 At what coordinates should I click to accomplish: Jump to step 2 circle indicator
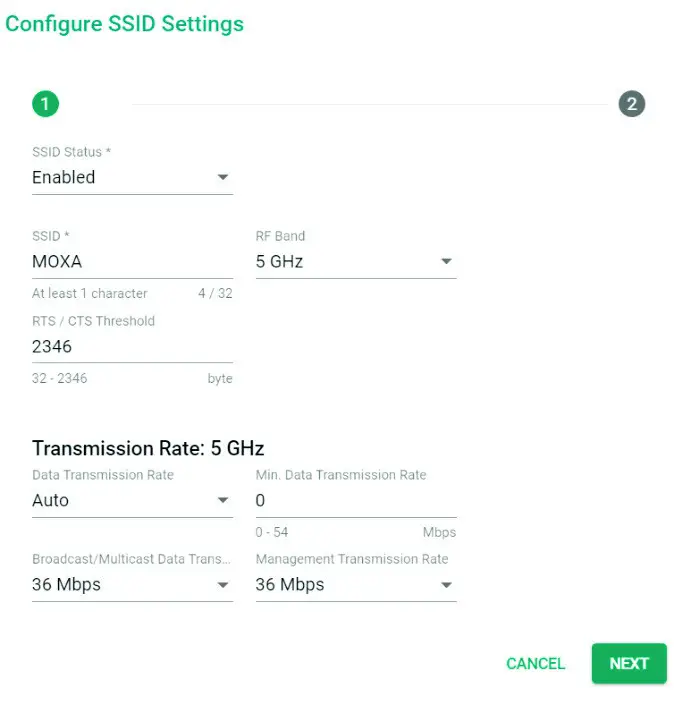pyautogui.click(x=631, y=103)
